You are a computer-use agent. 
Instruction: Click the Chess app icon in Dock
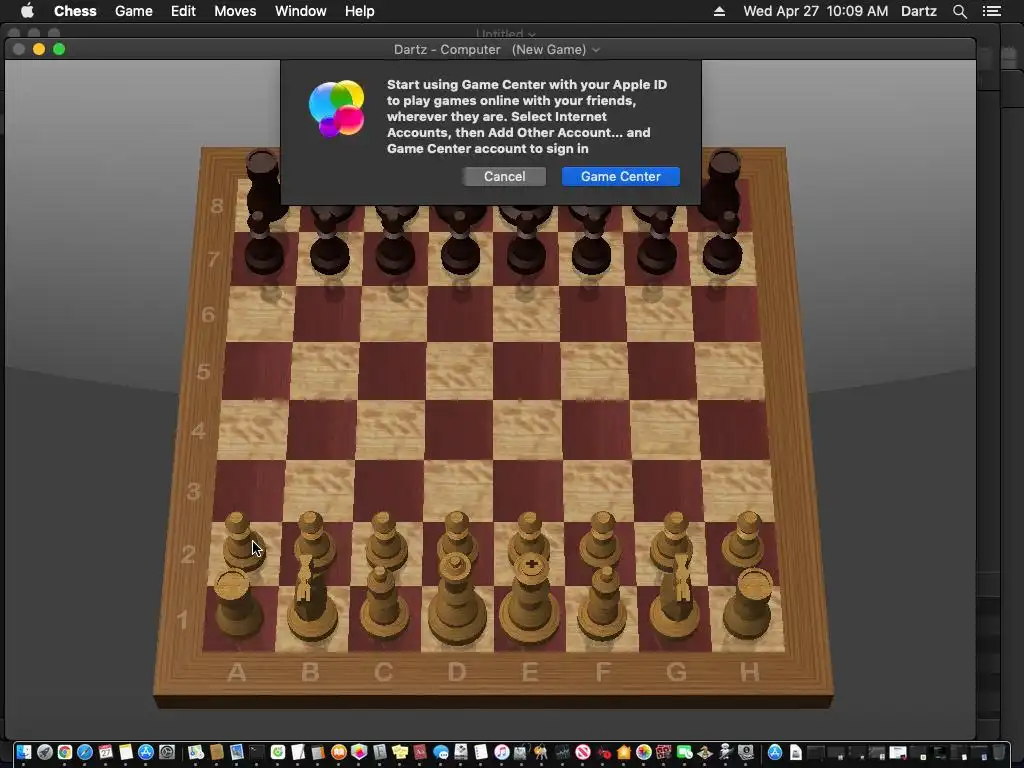tap(705, 752)
